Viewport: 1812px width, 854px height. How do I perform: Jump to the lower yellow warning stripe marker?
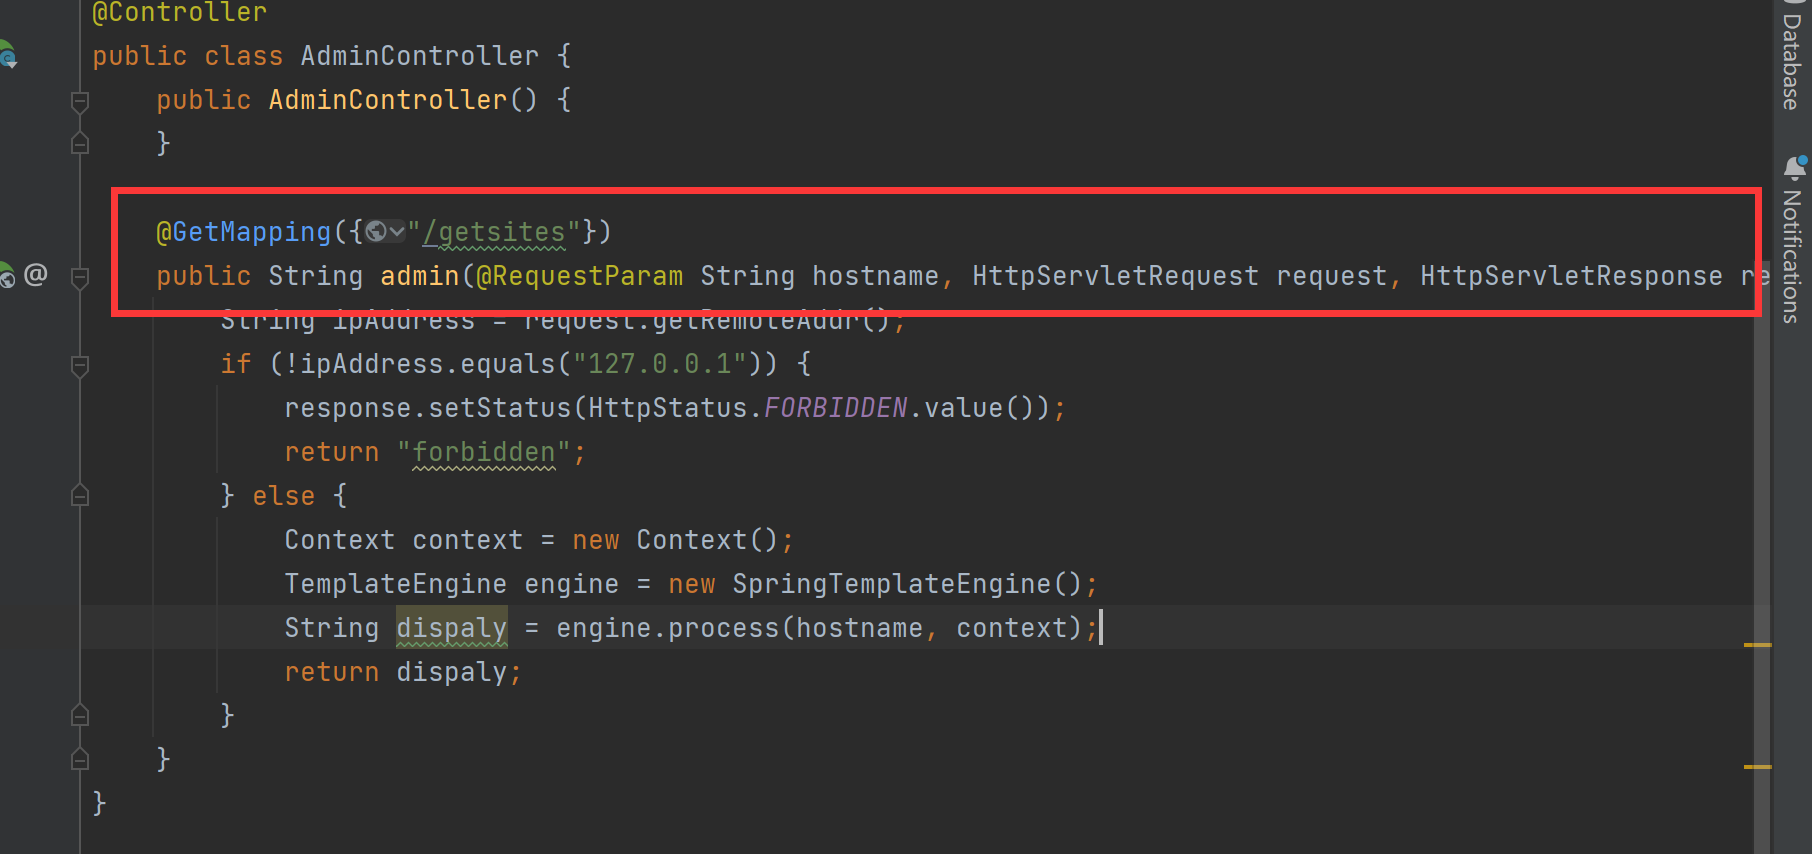tap(1757, 767)
